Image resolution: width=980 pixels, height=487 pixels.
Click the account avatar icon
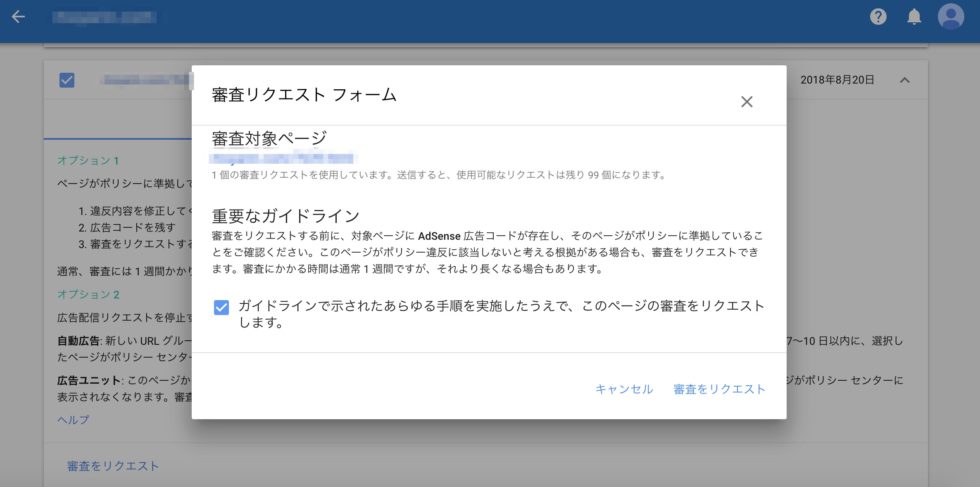tap(950, 17)
